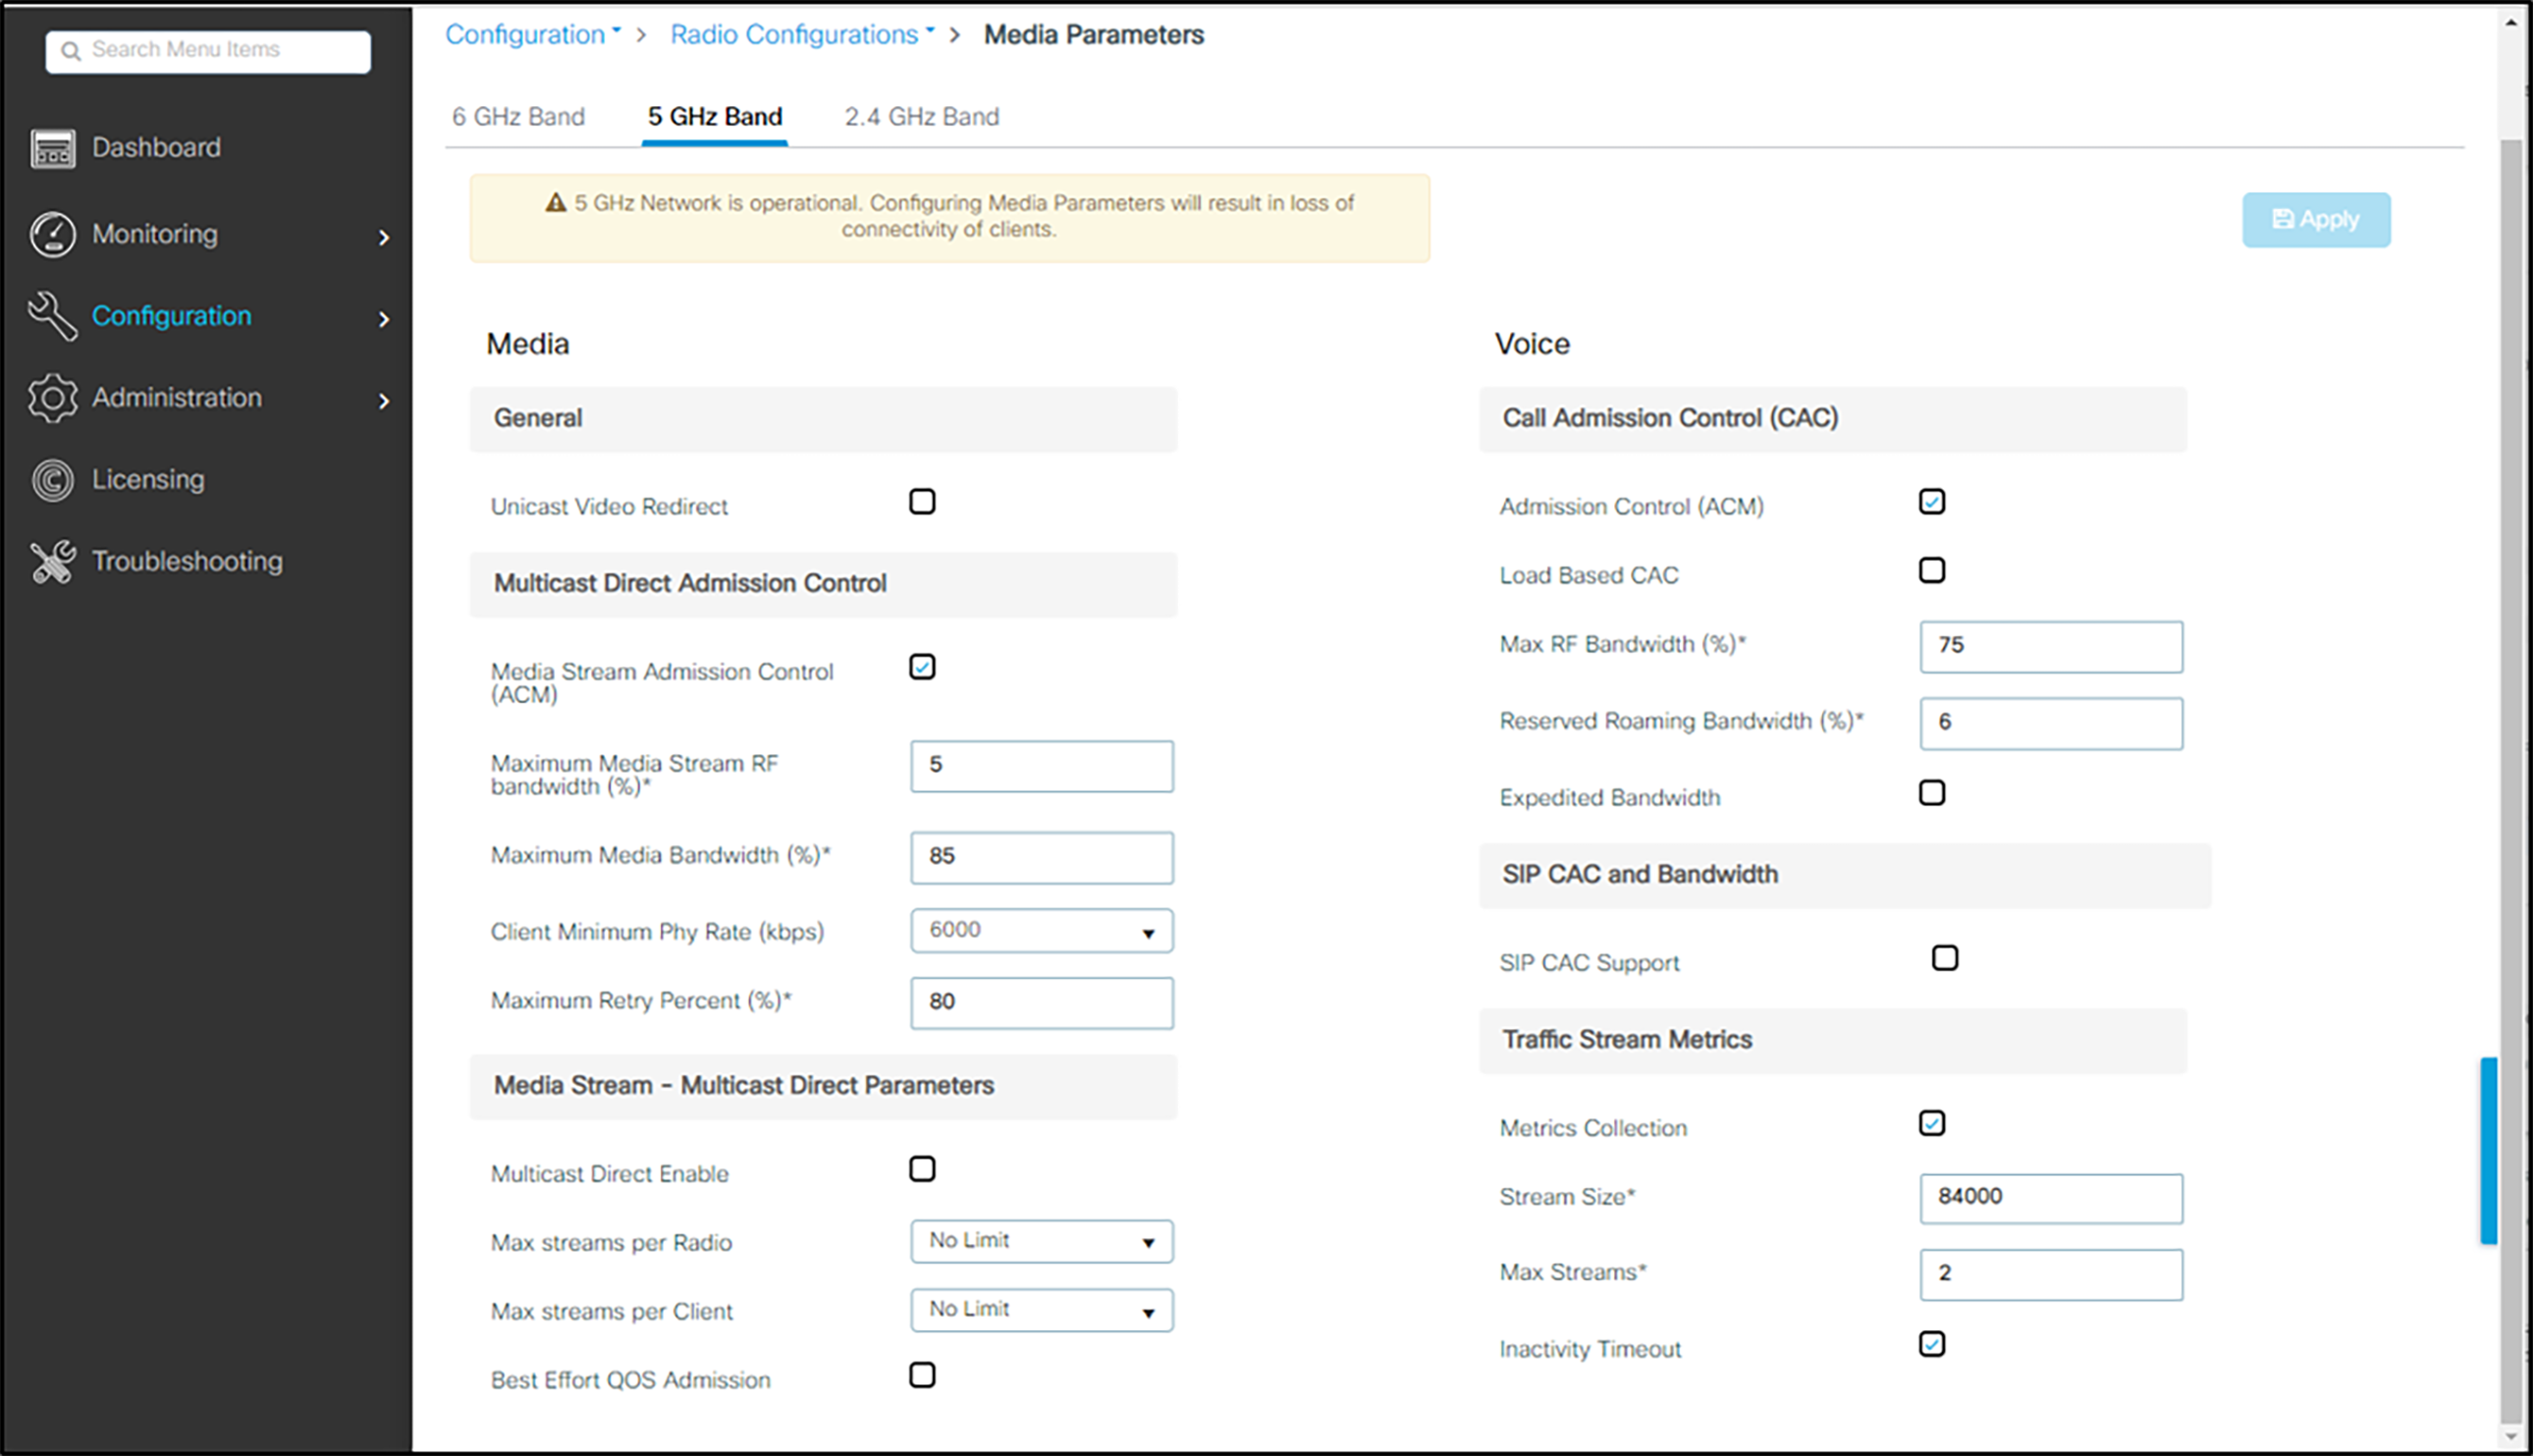This screenshot has height=1456, width=2533.
Task: Edit the Max RF Bandwidth value field
Action: click(2050, 646)
